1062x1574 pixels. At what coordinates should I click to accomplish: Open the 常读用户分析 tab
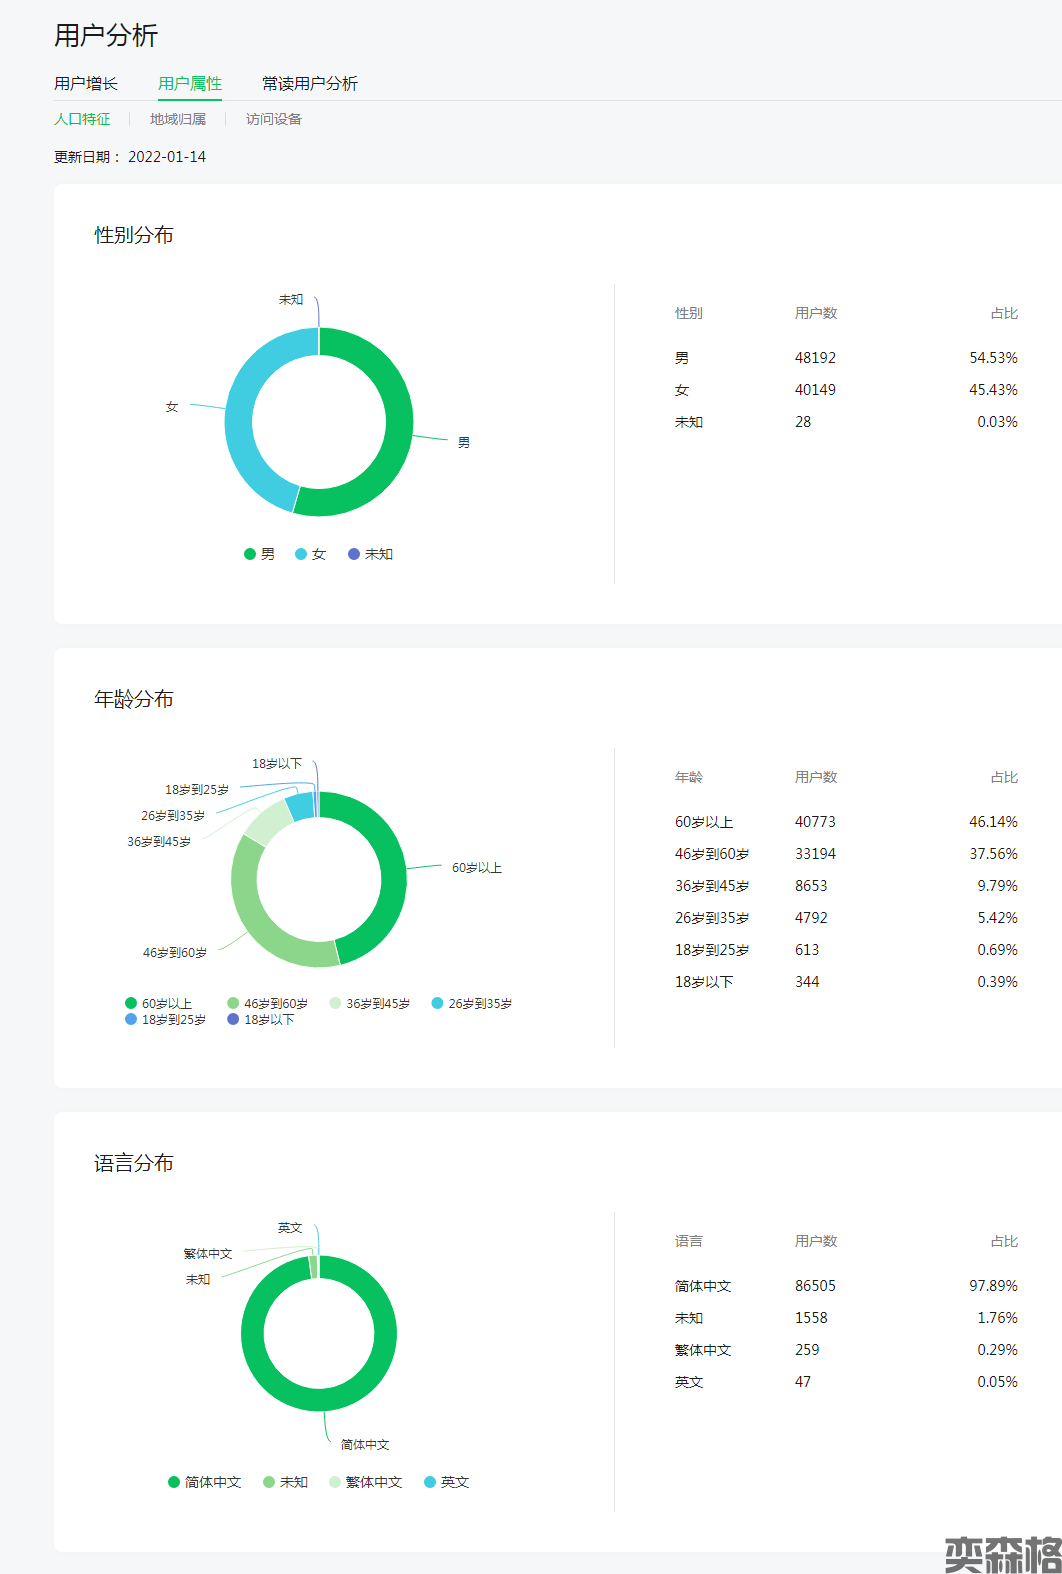(309, 83)
